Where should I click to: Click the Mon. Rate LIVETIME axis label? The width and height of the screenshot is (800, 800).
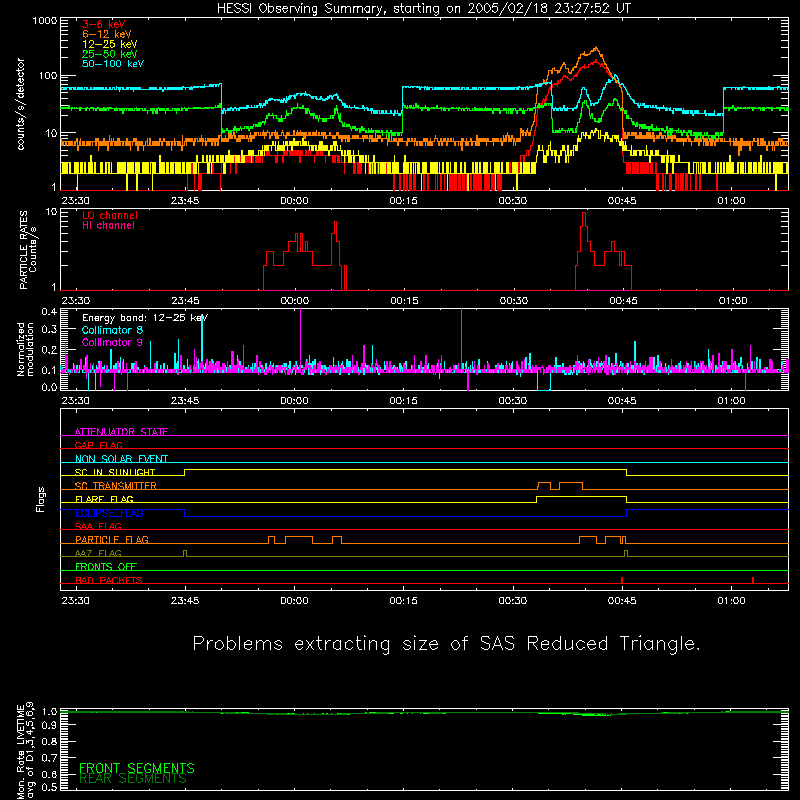coord(26,750)
